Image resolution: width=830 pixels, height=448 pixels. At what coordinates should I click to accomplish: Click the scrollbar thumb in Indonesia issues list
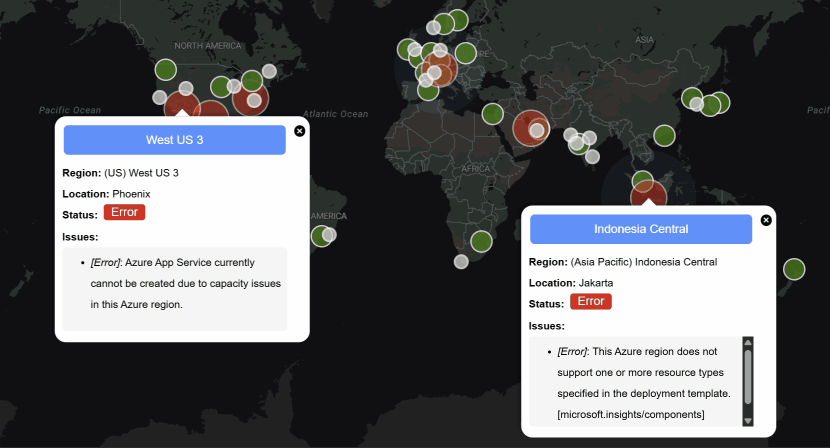click(x=747, y=375)
